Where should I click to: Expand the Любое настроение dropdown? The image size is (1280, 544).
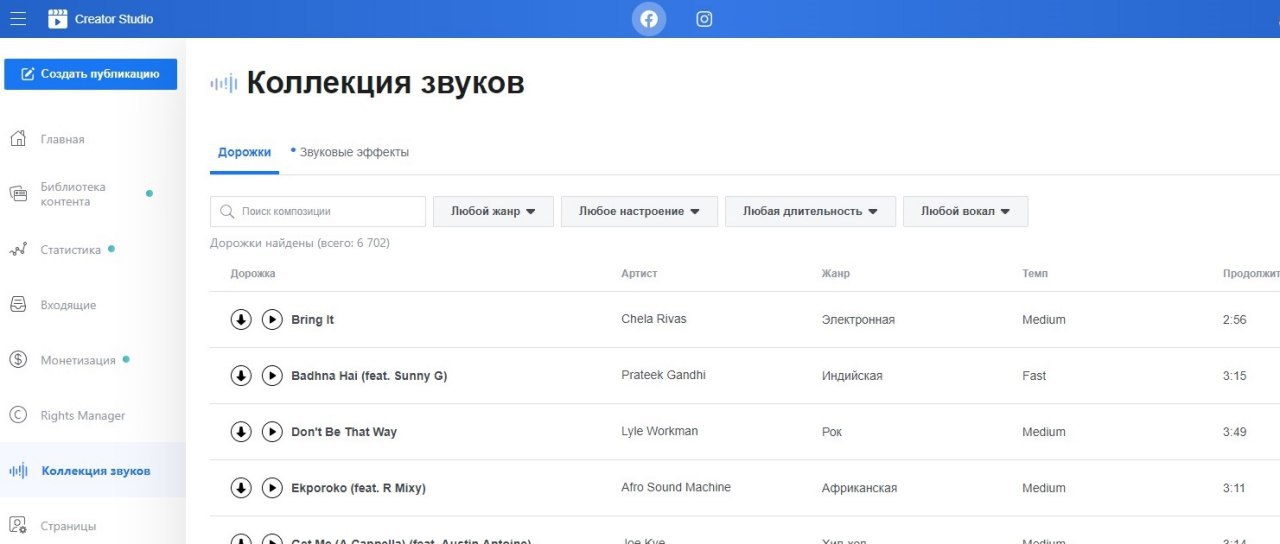click(639, 212)
